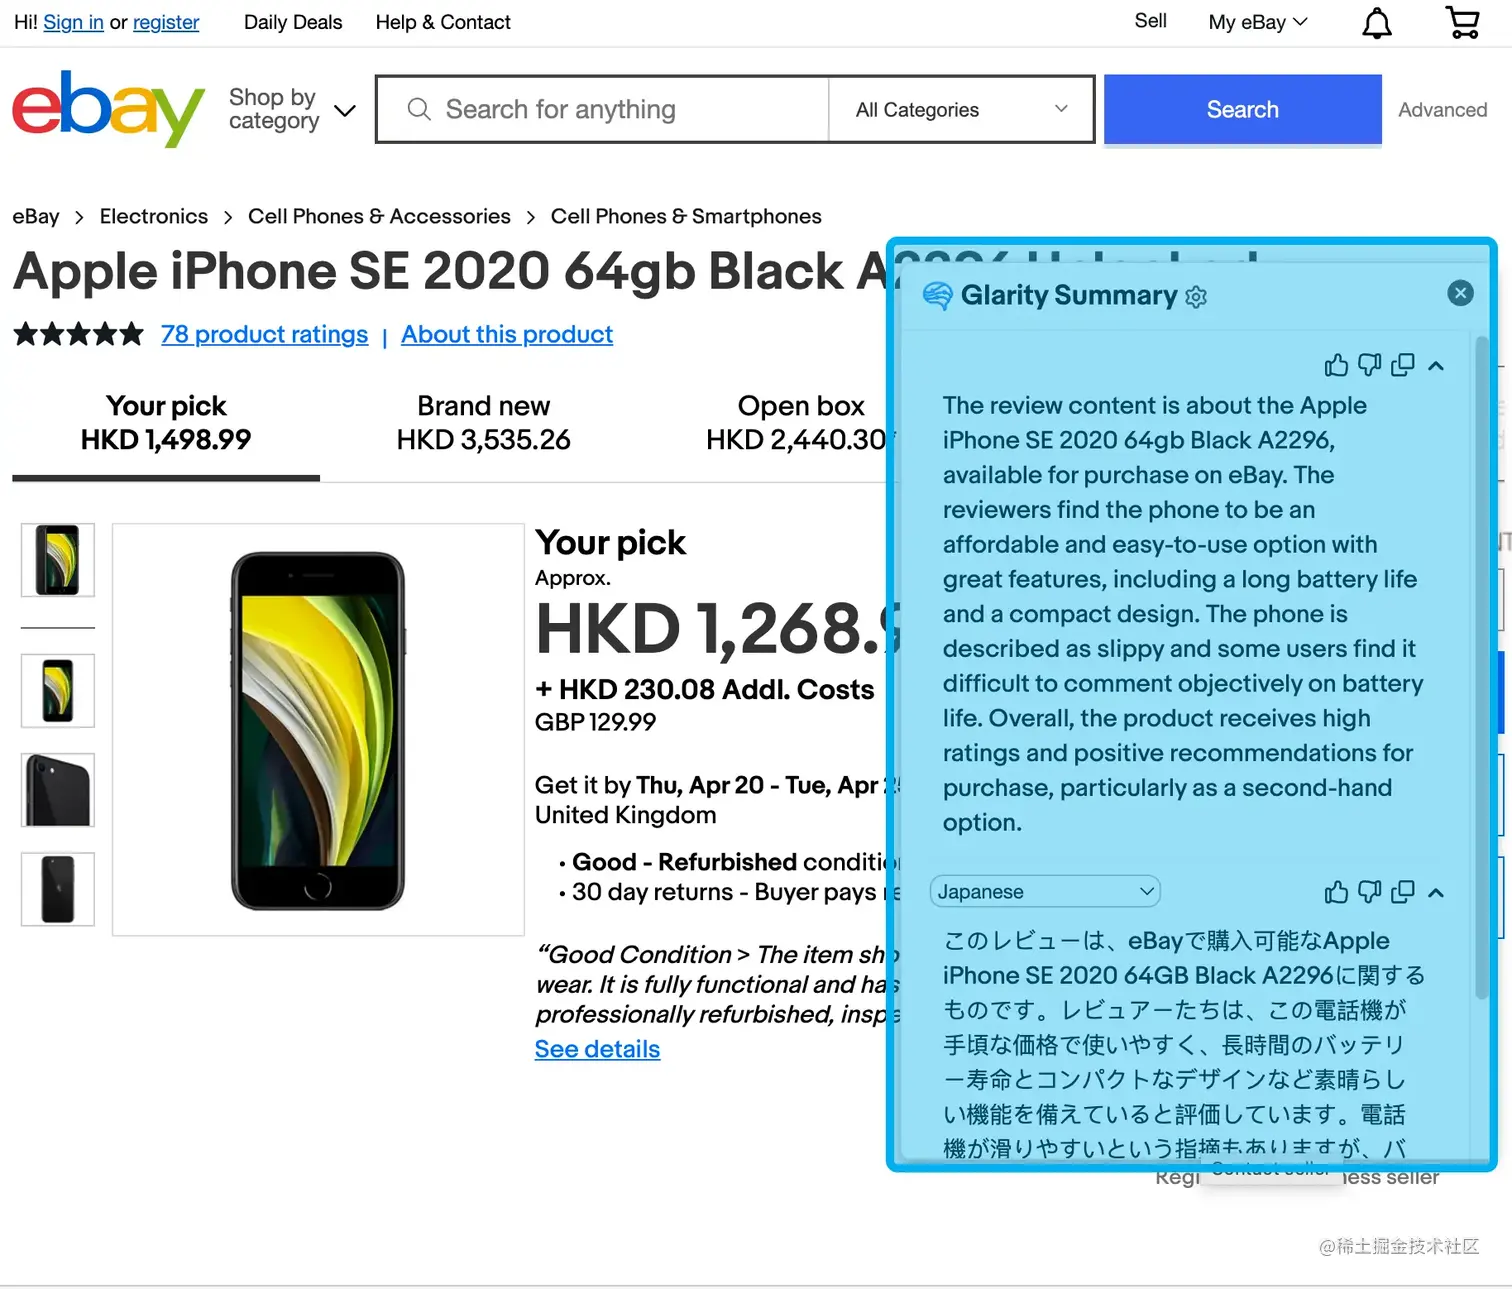Expand the All Categories dropdown
This screenshot has height=1289, width=1512.
pyautogui.click(x=961, y=109)
